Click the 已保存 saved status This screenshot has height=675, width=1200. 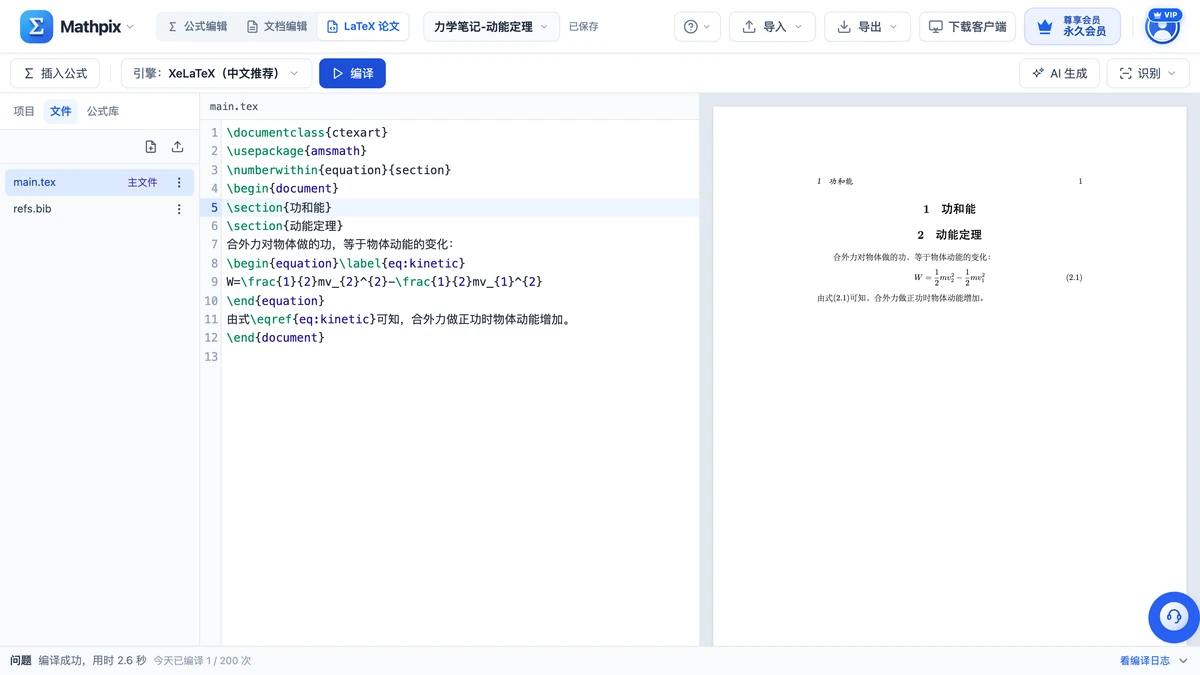[x=584, y=27]
